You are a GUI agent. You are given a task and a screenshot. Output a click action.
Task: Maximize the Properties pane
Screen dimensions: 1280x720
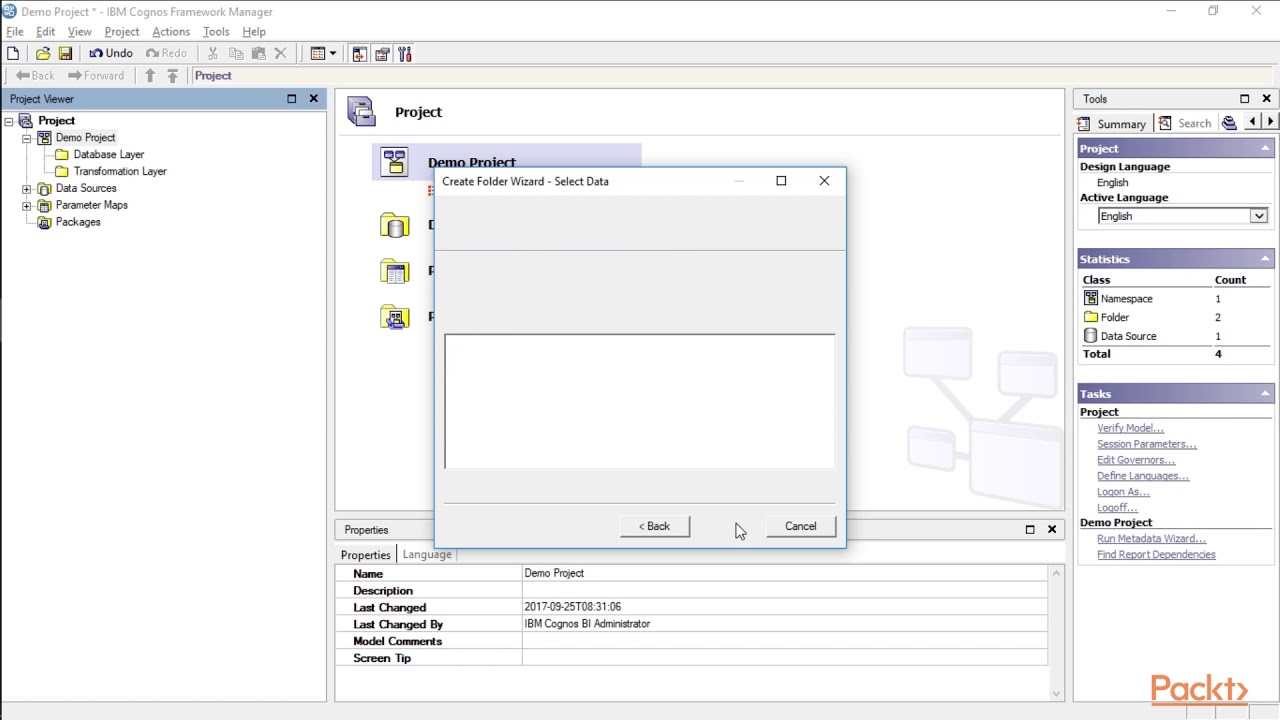click(1030, 529)
